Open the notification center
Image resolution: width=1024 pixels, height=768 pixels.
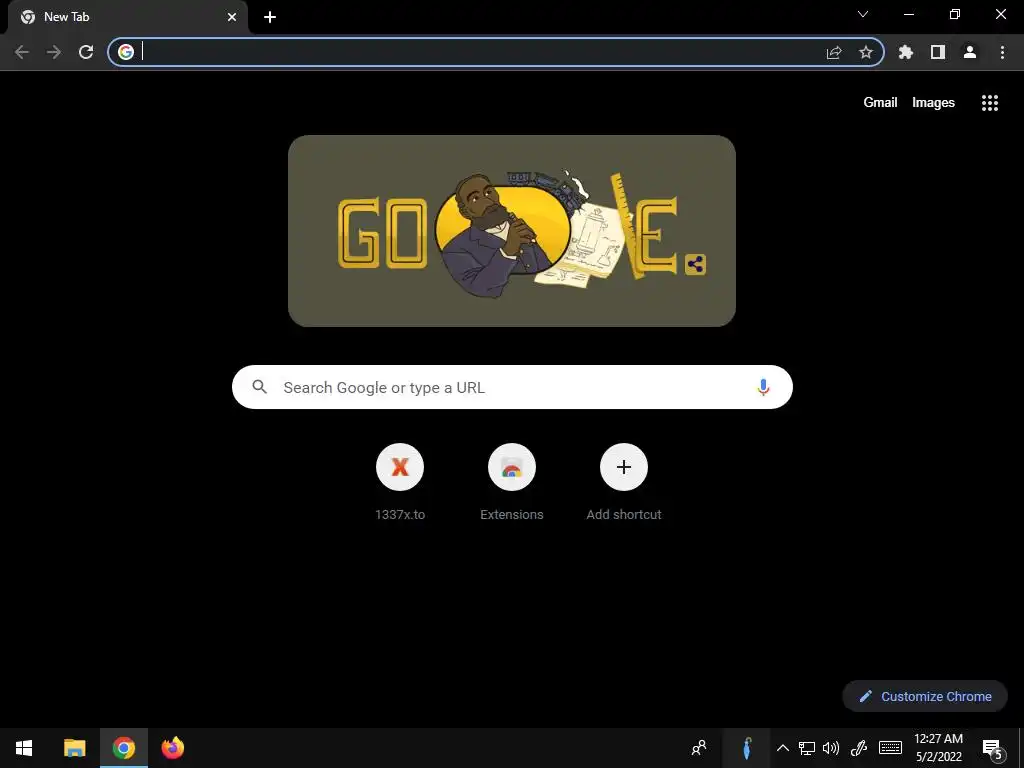[x=993, y=748]
